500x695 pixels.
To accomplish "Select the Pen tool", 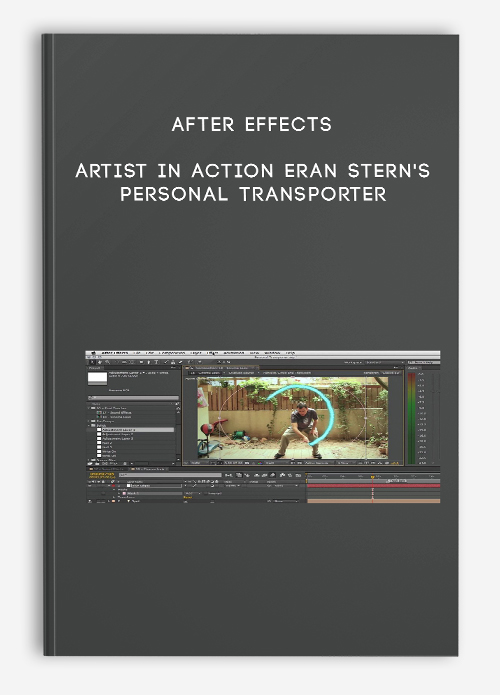I will tap(148, 362).
